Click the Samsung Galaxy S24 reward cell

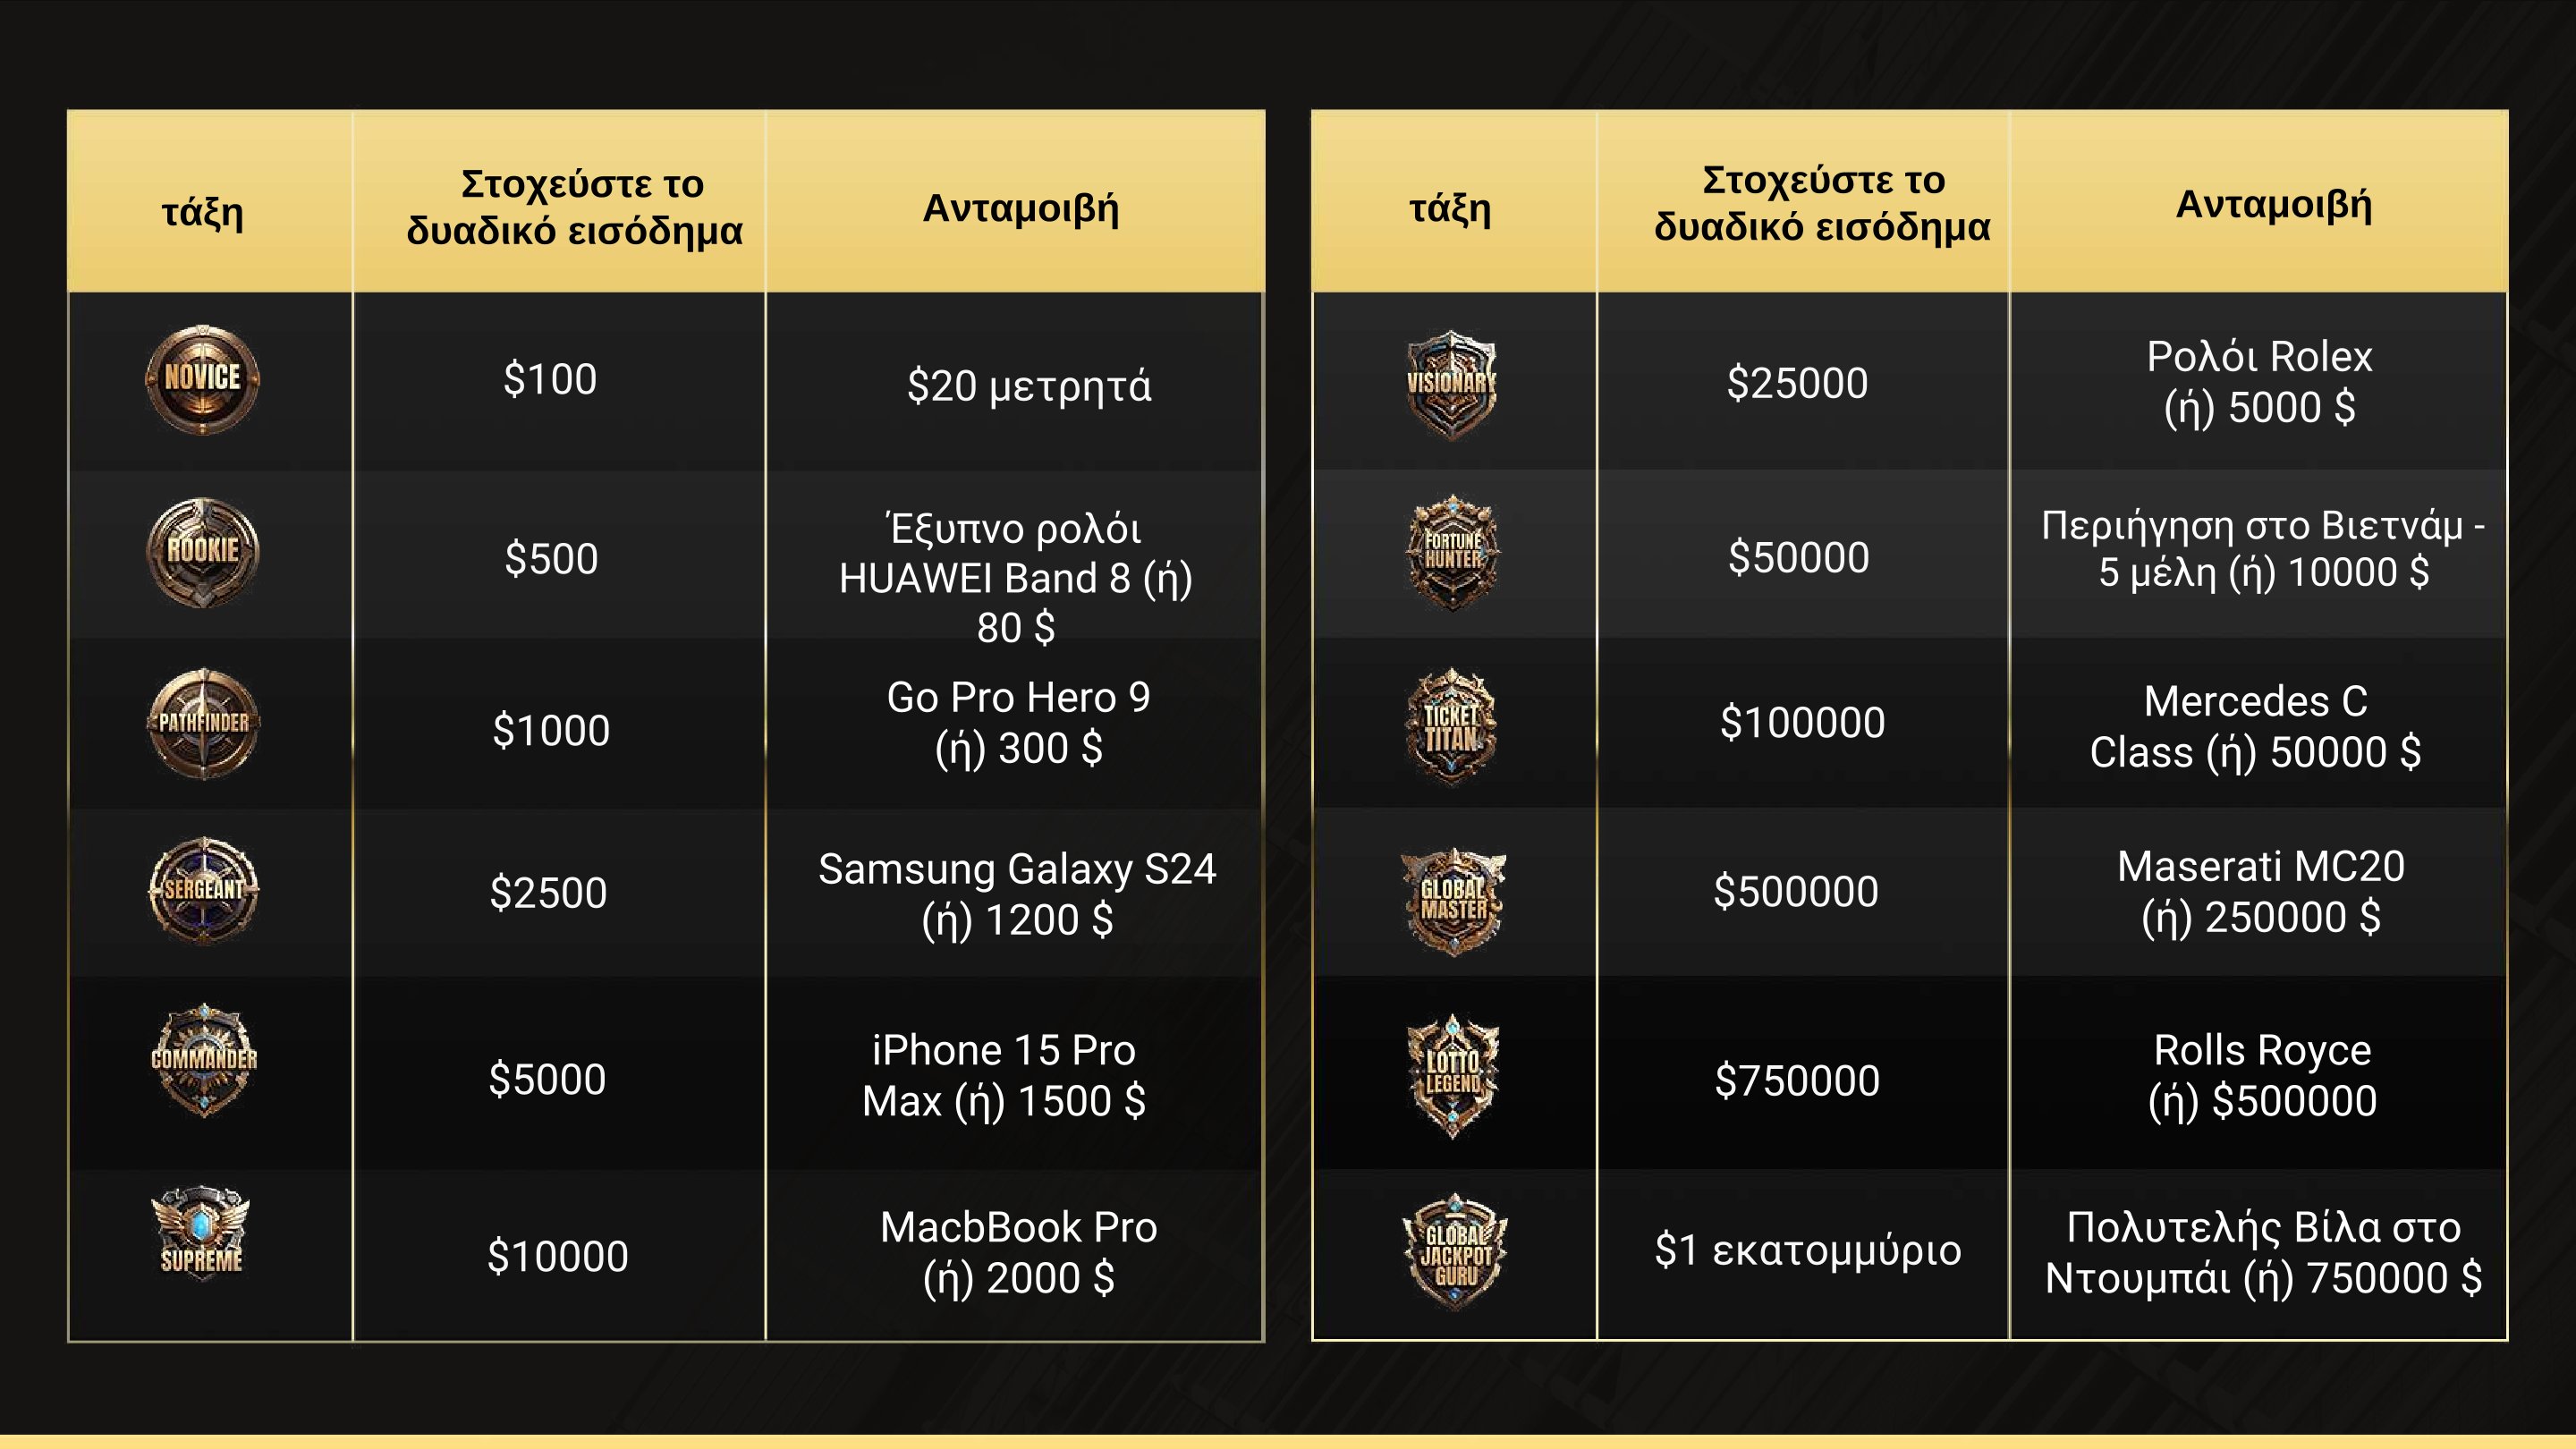(1015, 893)
